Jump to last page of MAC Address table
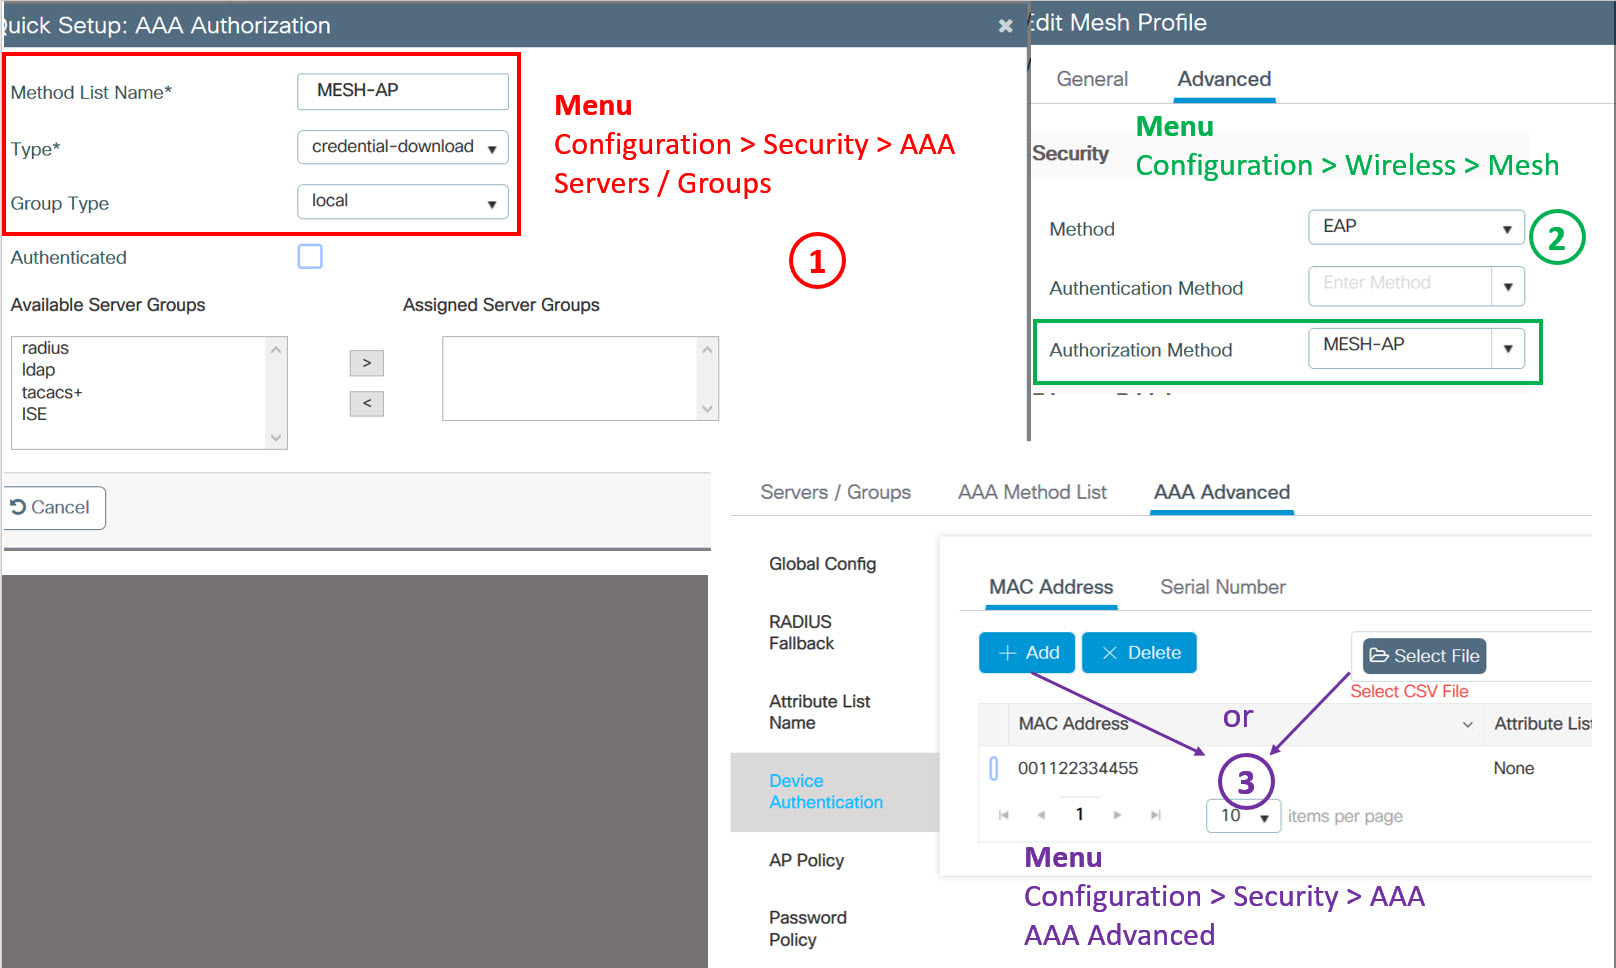 1155,814
